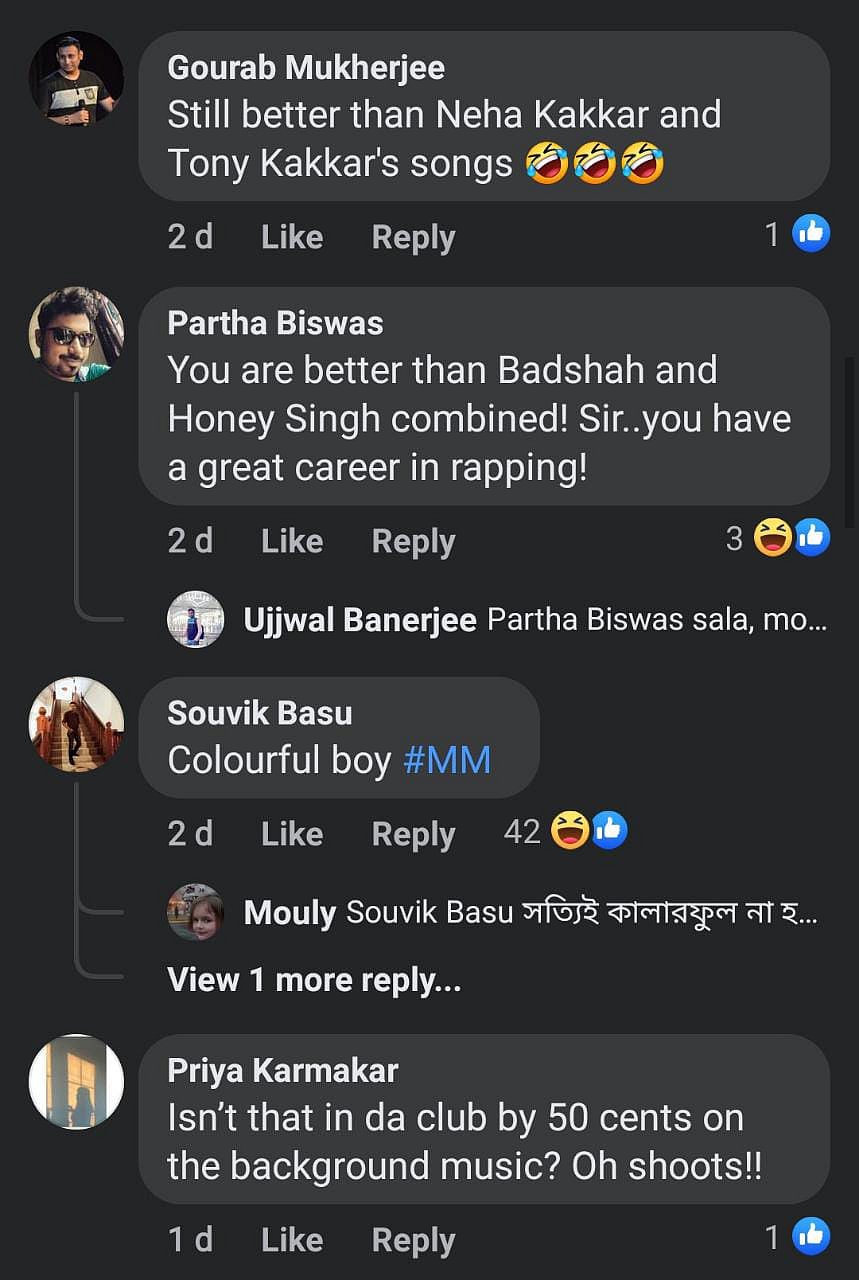This screenshot has width=859, height=1280.
Task: Open the #MM hashtag link
Action: coord(447,760)
